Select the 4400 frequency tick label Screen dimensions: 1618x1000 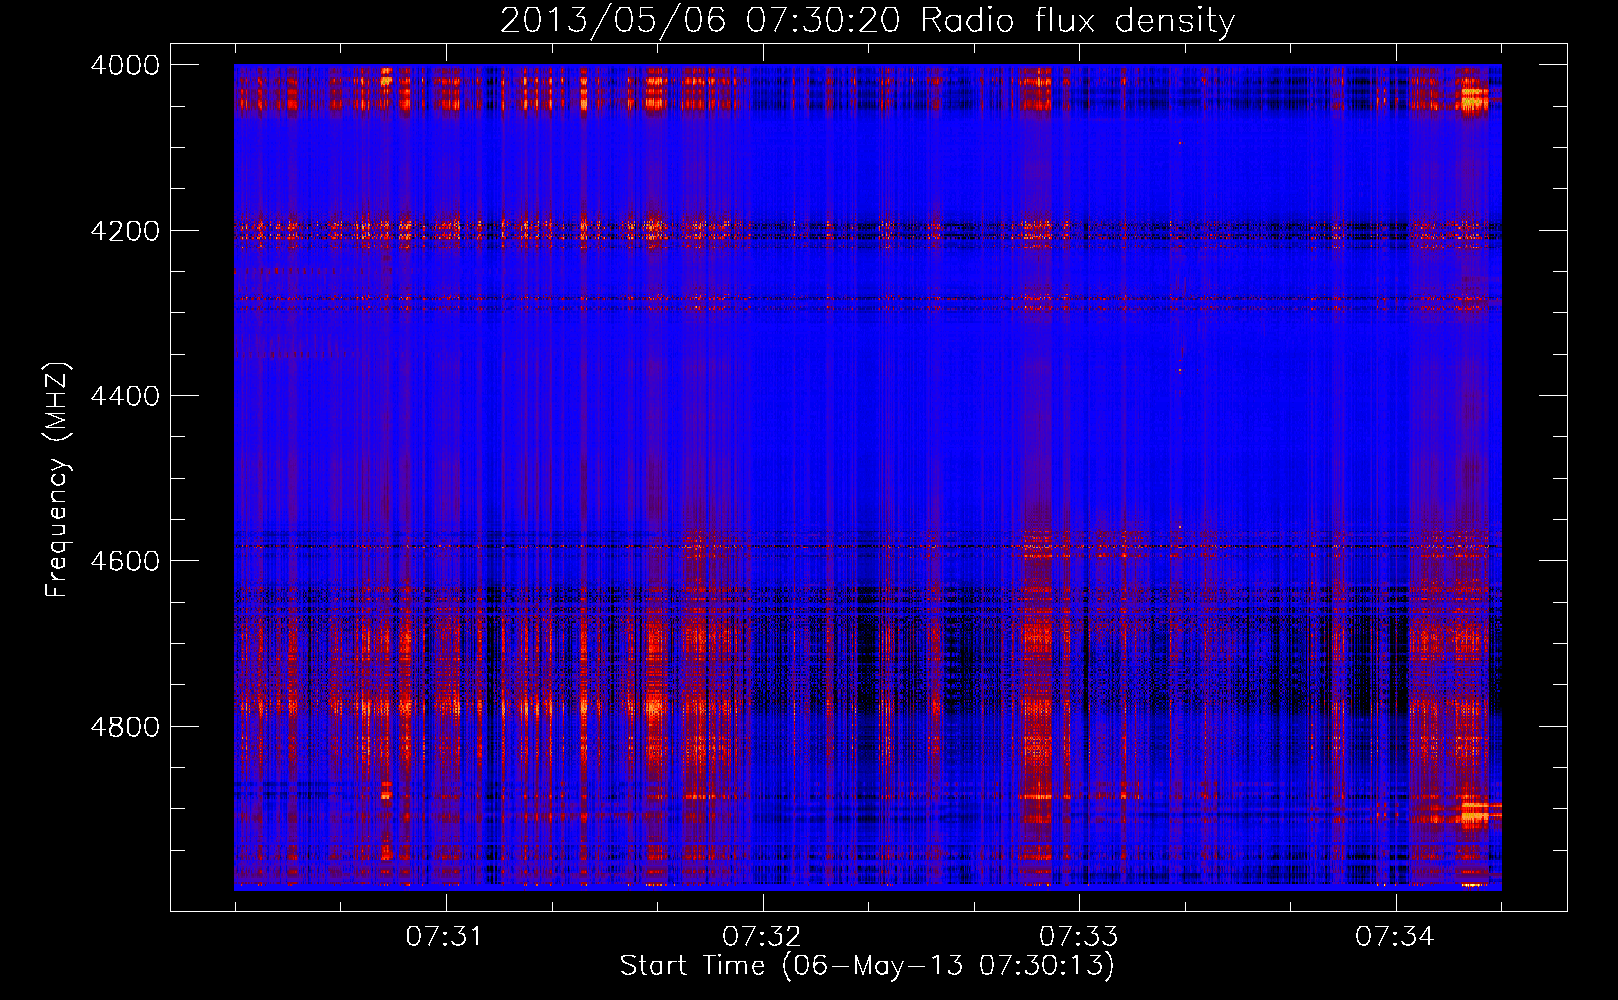coord(125,396)
